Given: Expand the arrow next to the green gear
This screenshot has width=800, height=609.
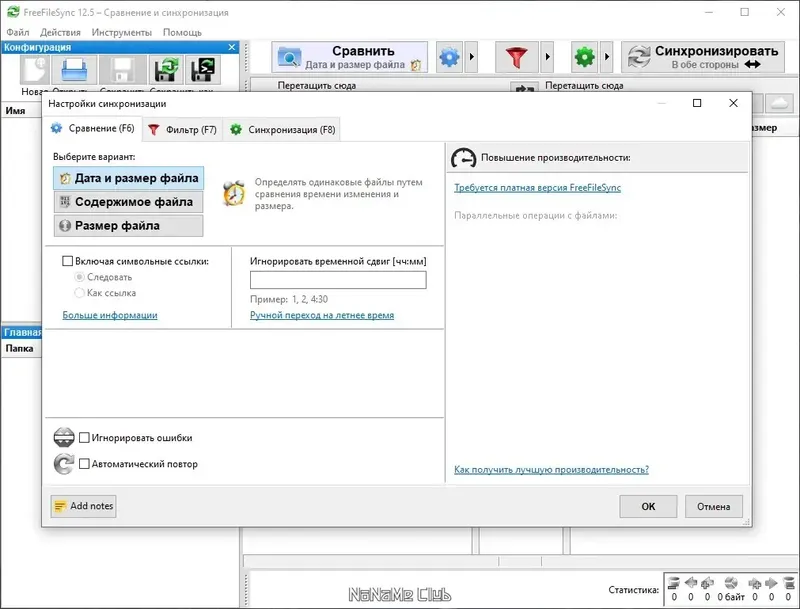Looking at the screenshot, I should [x=607, y=57].
